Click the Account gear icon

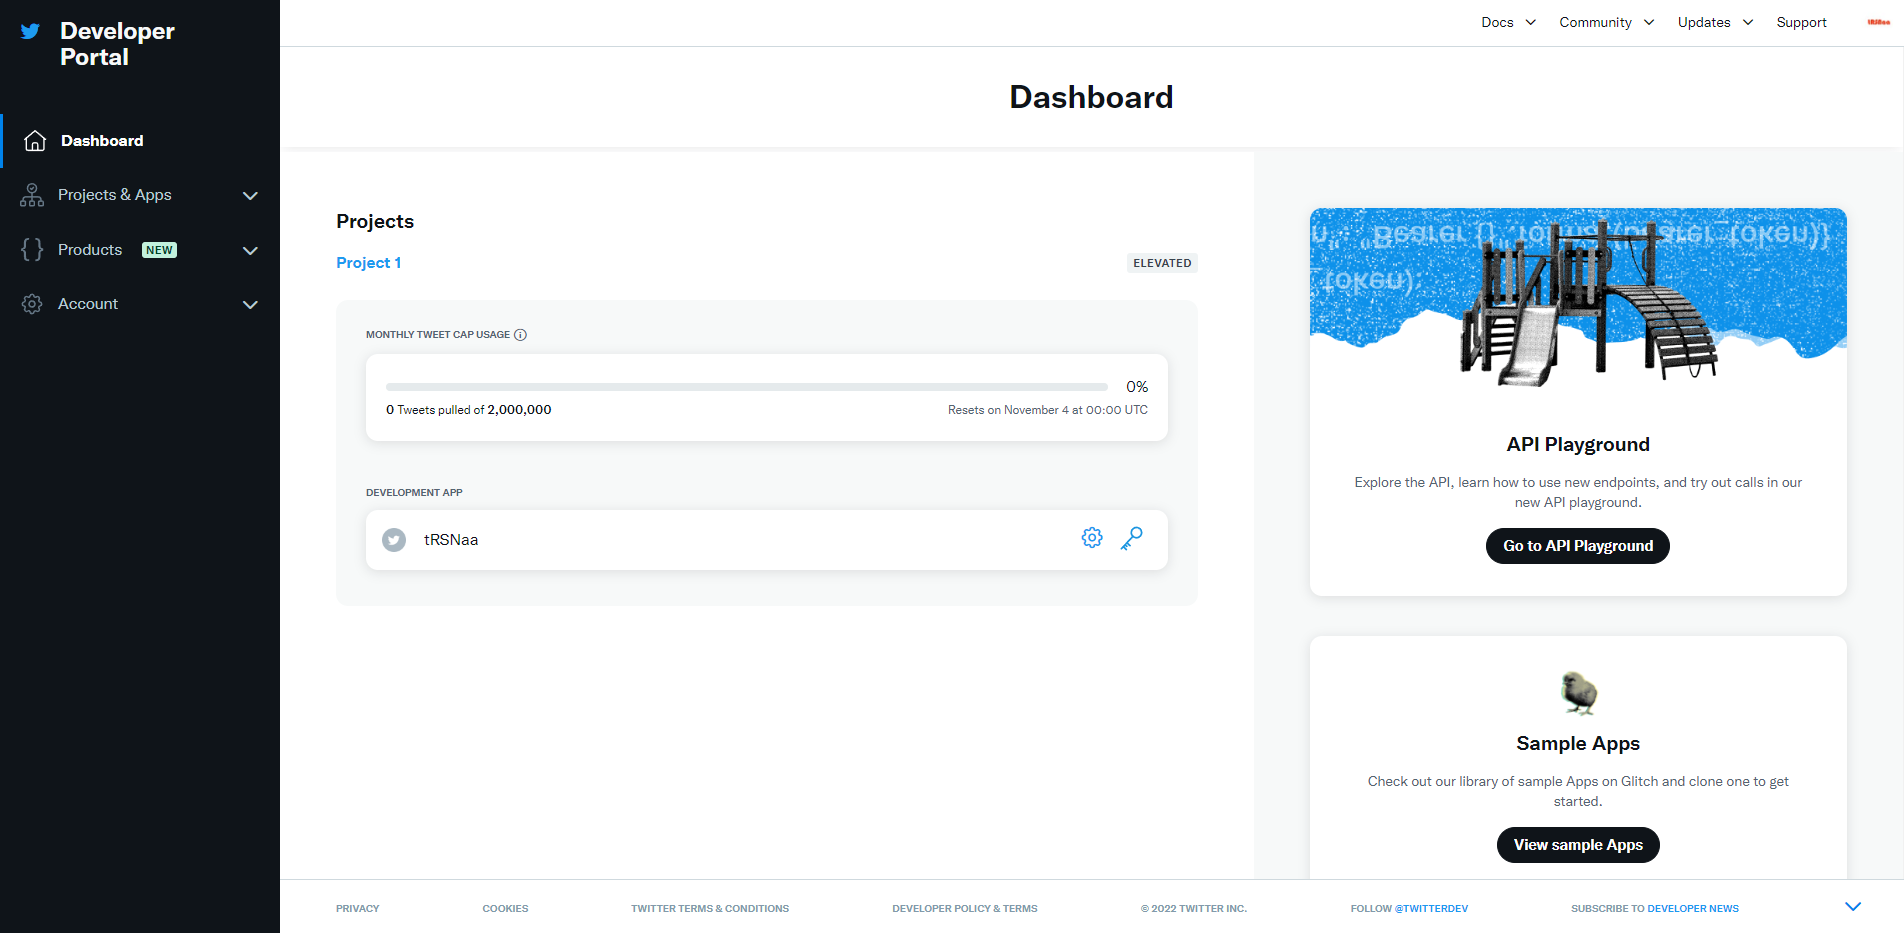click(x=32, y=304)
